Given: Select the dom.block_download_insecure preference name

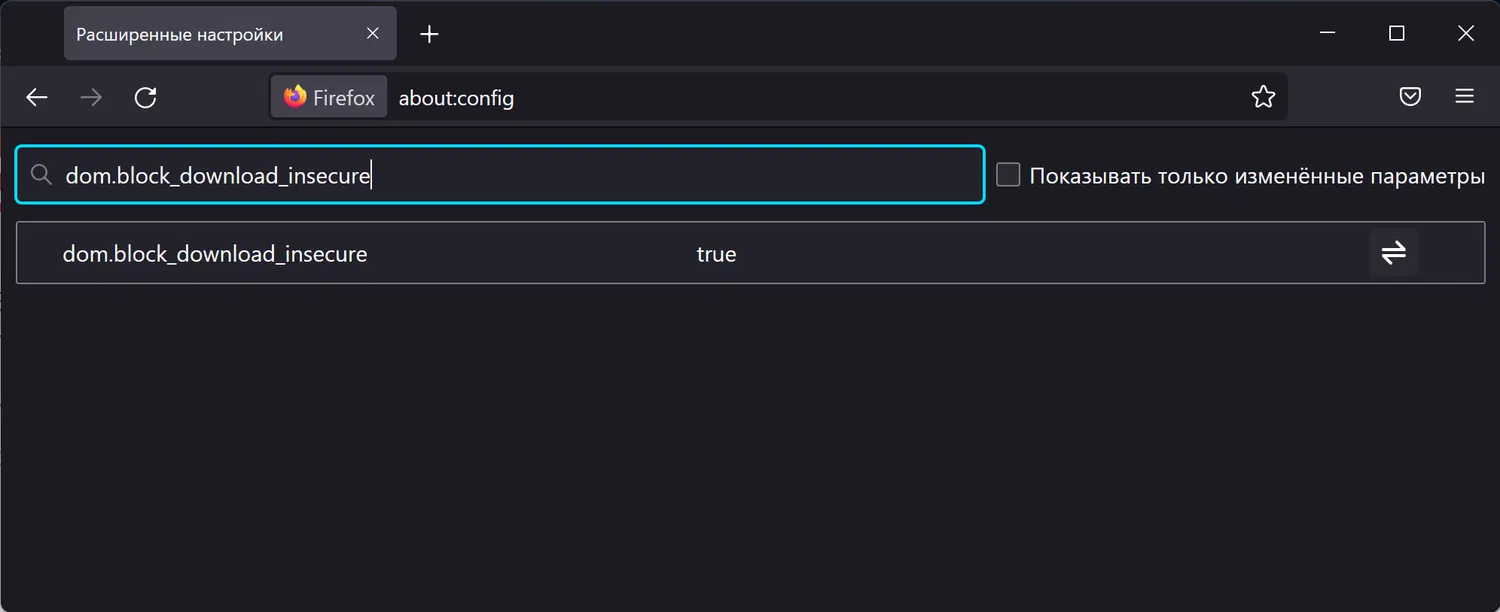Looking at the screenshot, I should tap(215, 254).
